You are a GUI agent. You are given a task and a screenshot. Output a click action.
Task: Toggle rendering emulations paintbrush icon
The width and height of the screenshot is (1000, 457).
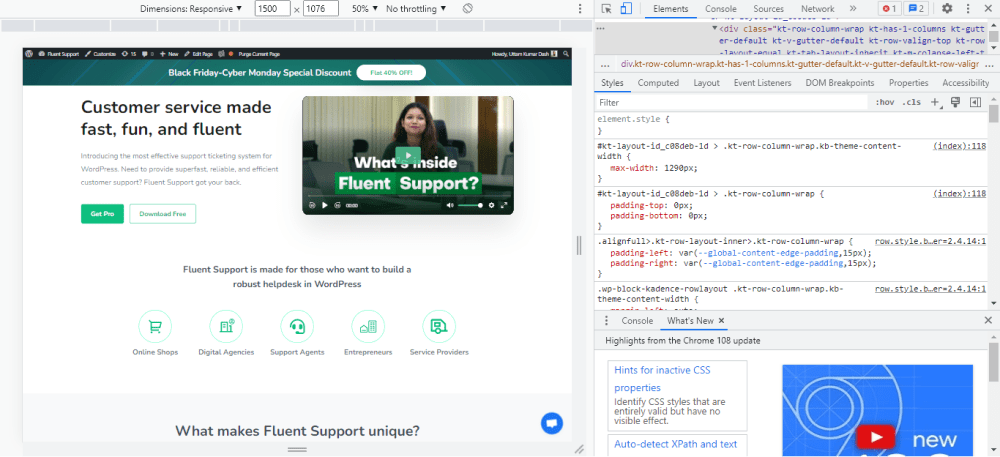click(955, 103)
